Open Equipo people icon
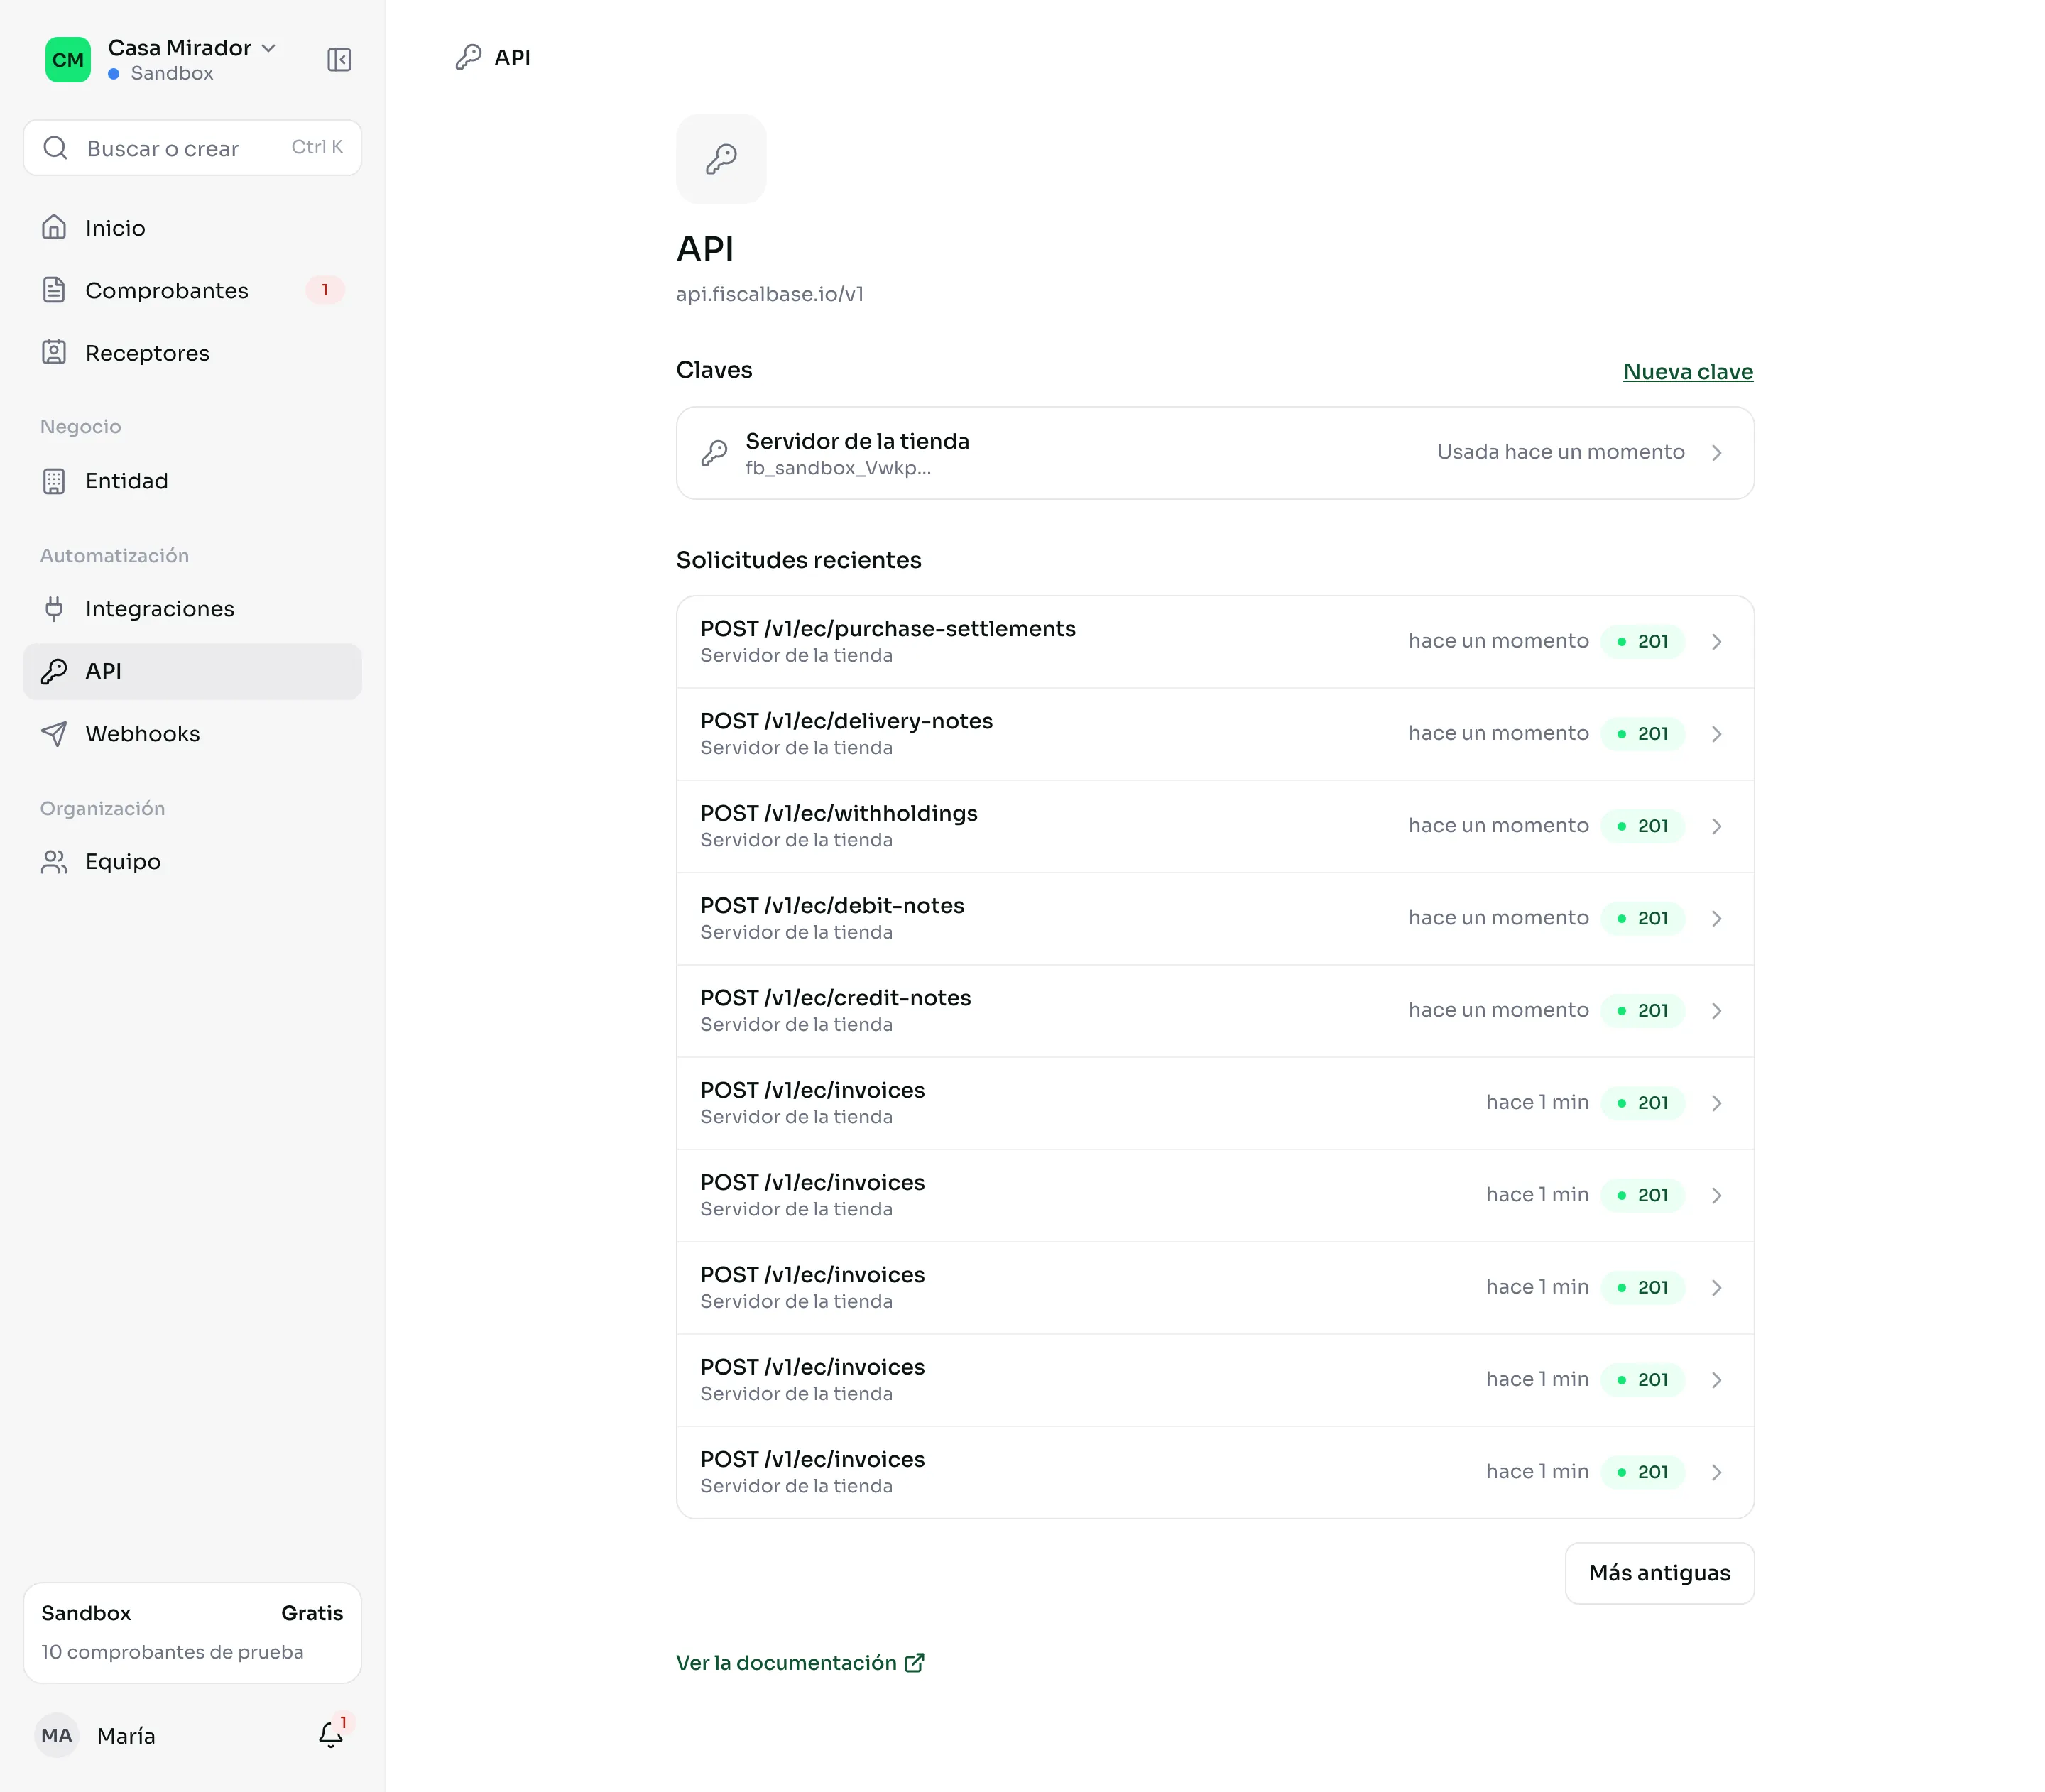The height and width of the screenshot is (1792, 2045). pyautogui.click(x=54, y=862)
